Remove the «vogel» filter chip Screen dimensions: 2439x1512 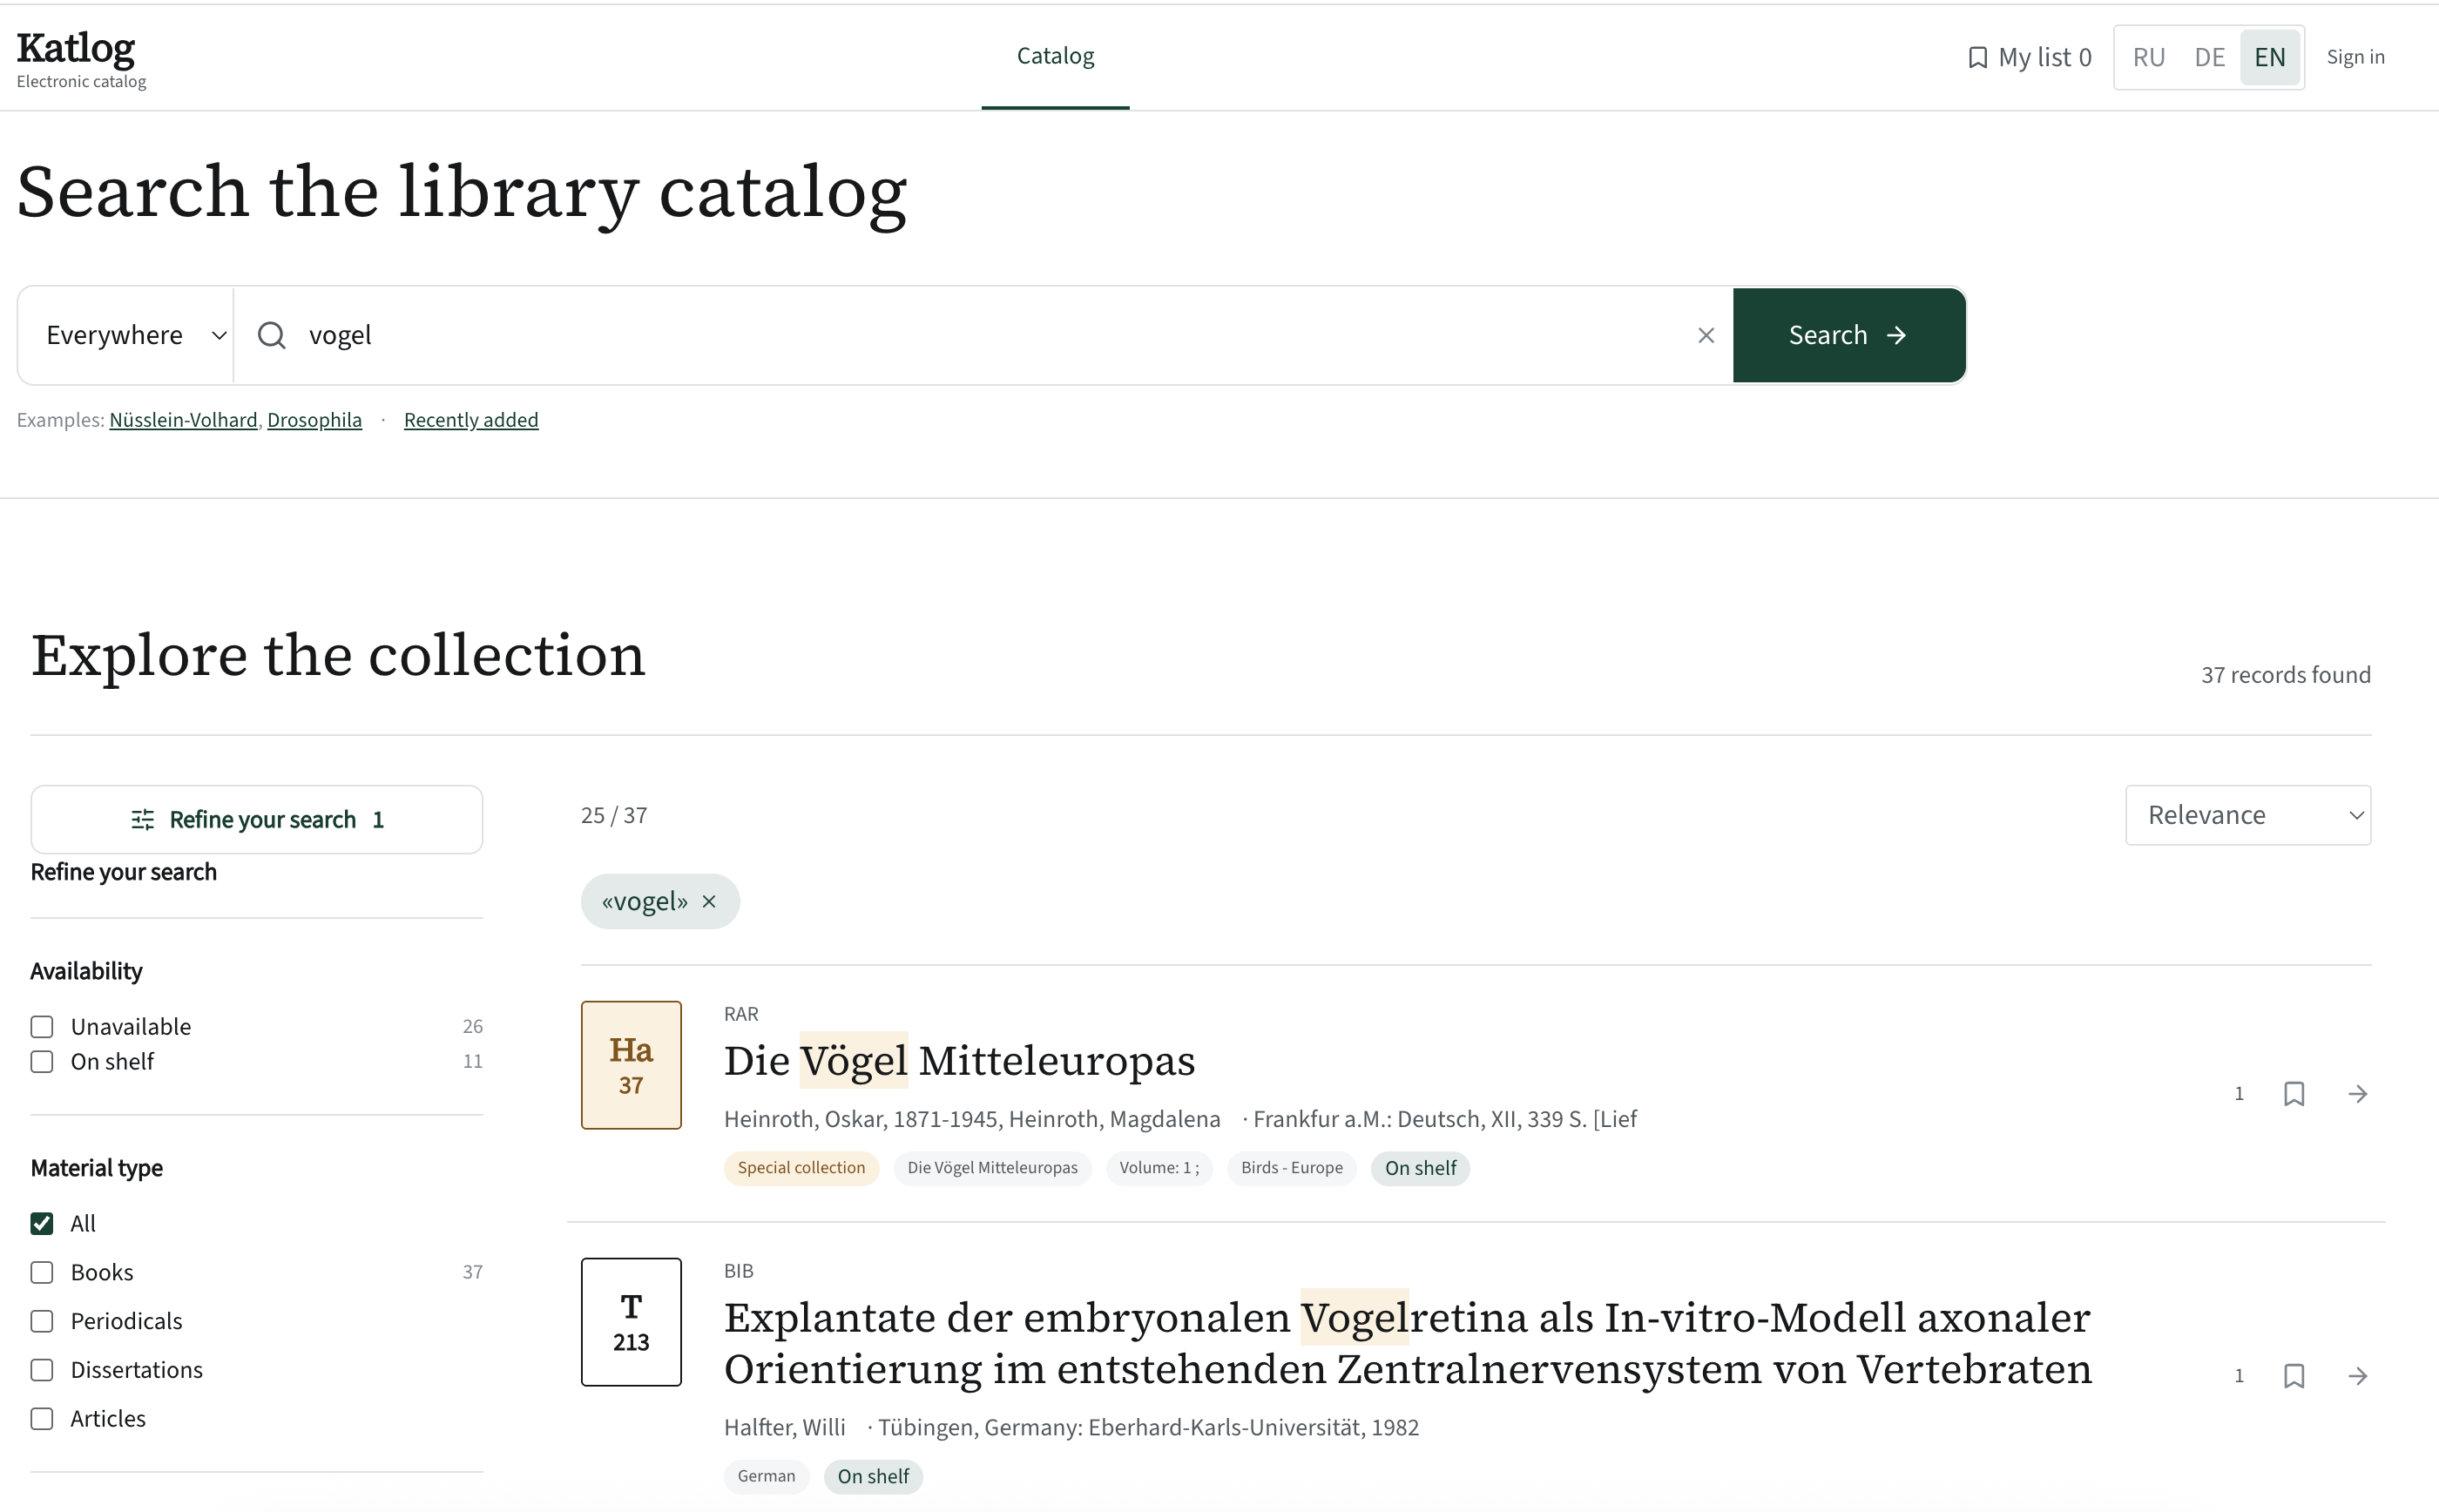[x=709, y=902]
